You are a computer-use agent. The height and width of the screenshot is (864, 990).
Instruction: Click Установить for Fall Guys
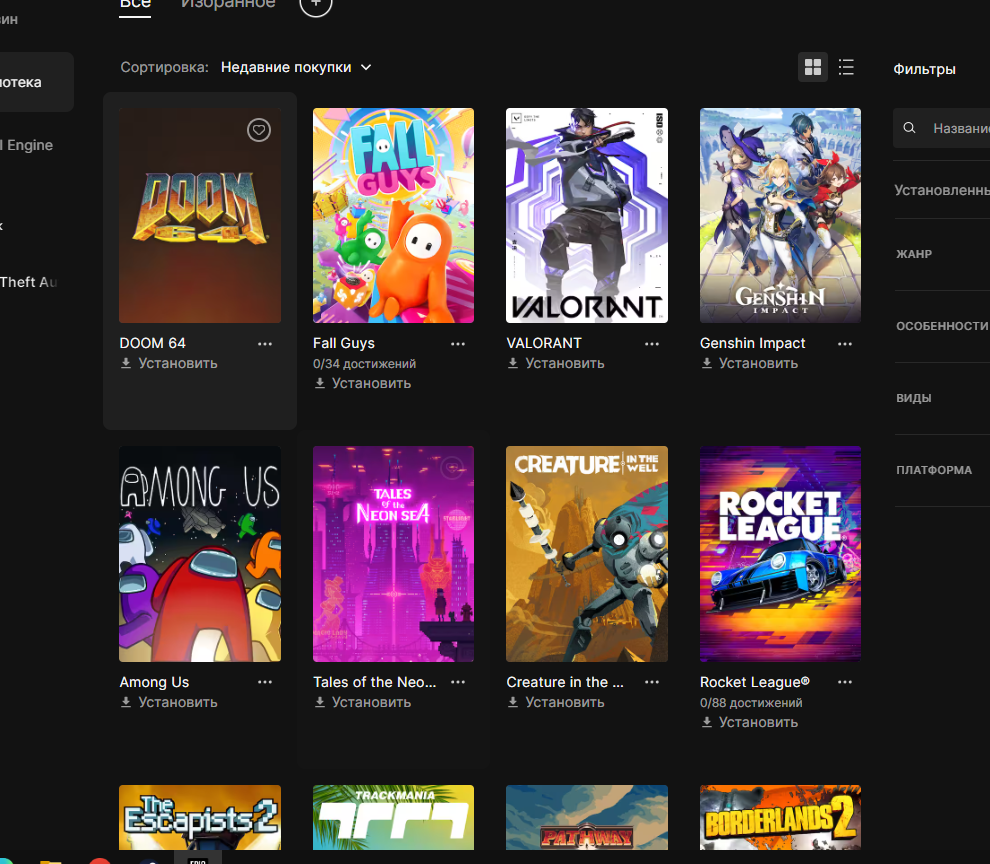coord(371,383)
